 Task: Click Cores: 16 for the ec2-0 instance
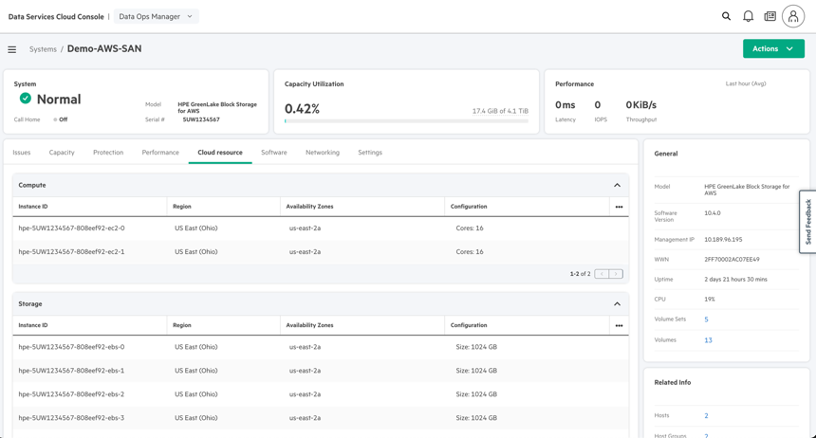click(469, 228)
